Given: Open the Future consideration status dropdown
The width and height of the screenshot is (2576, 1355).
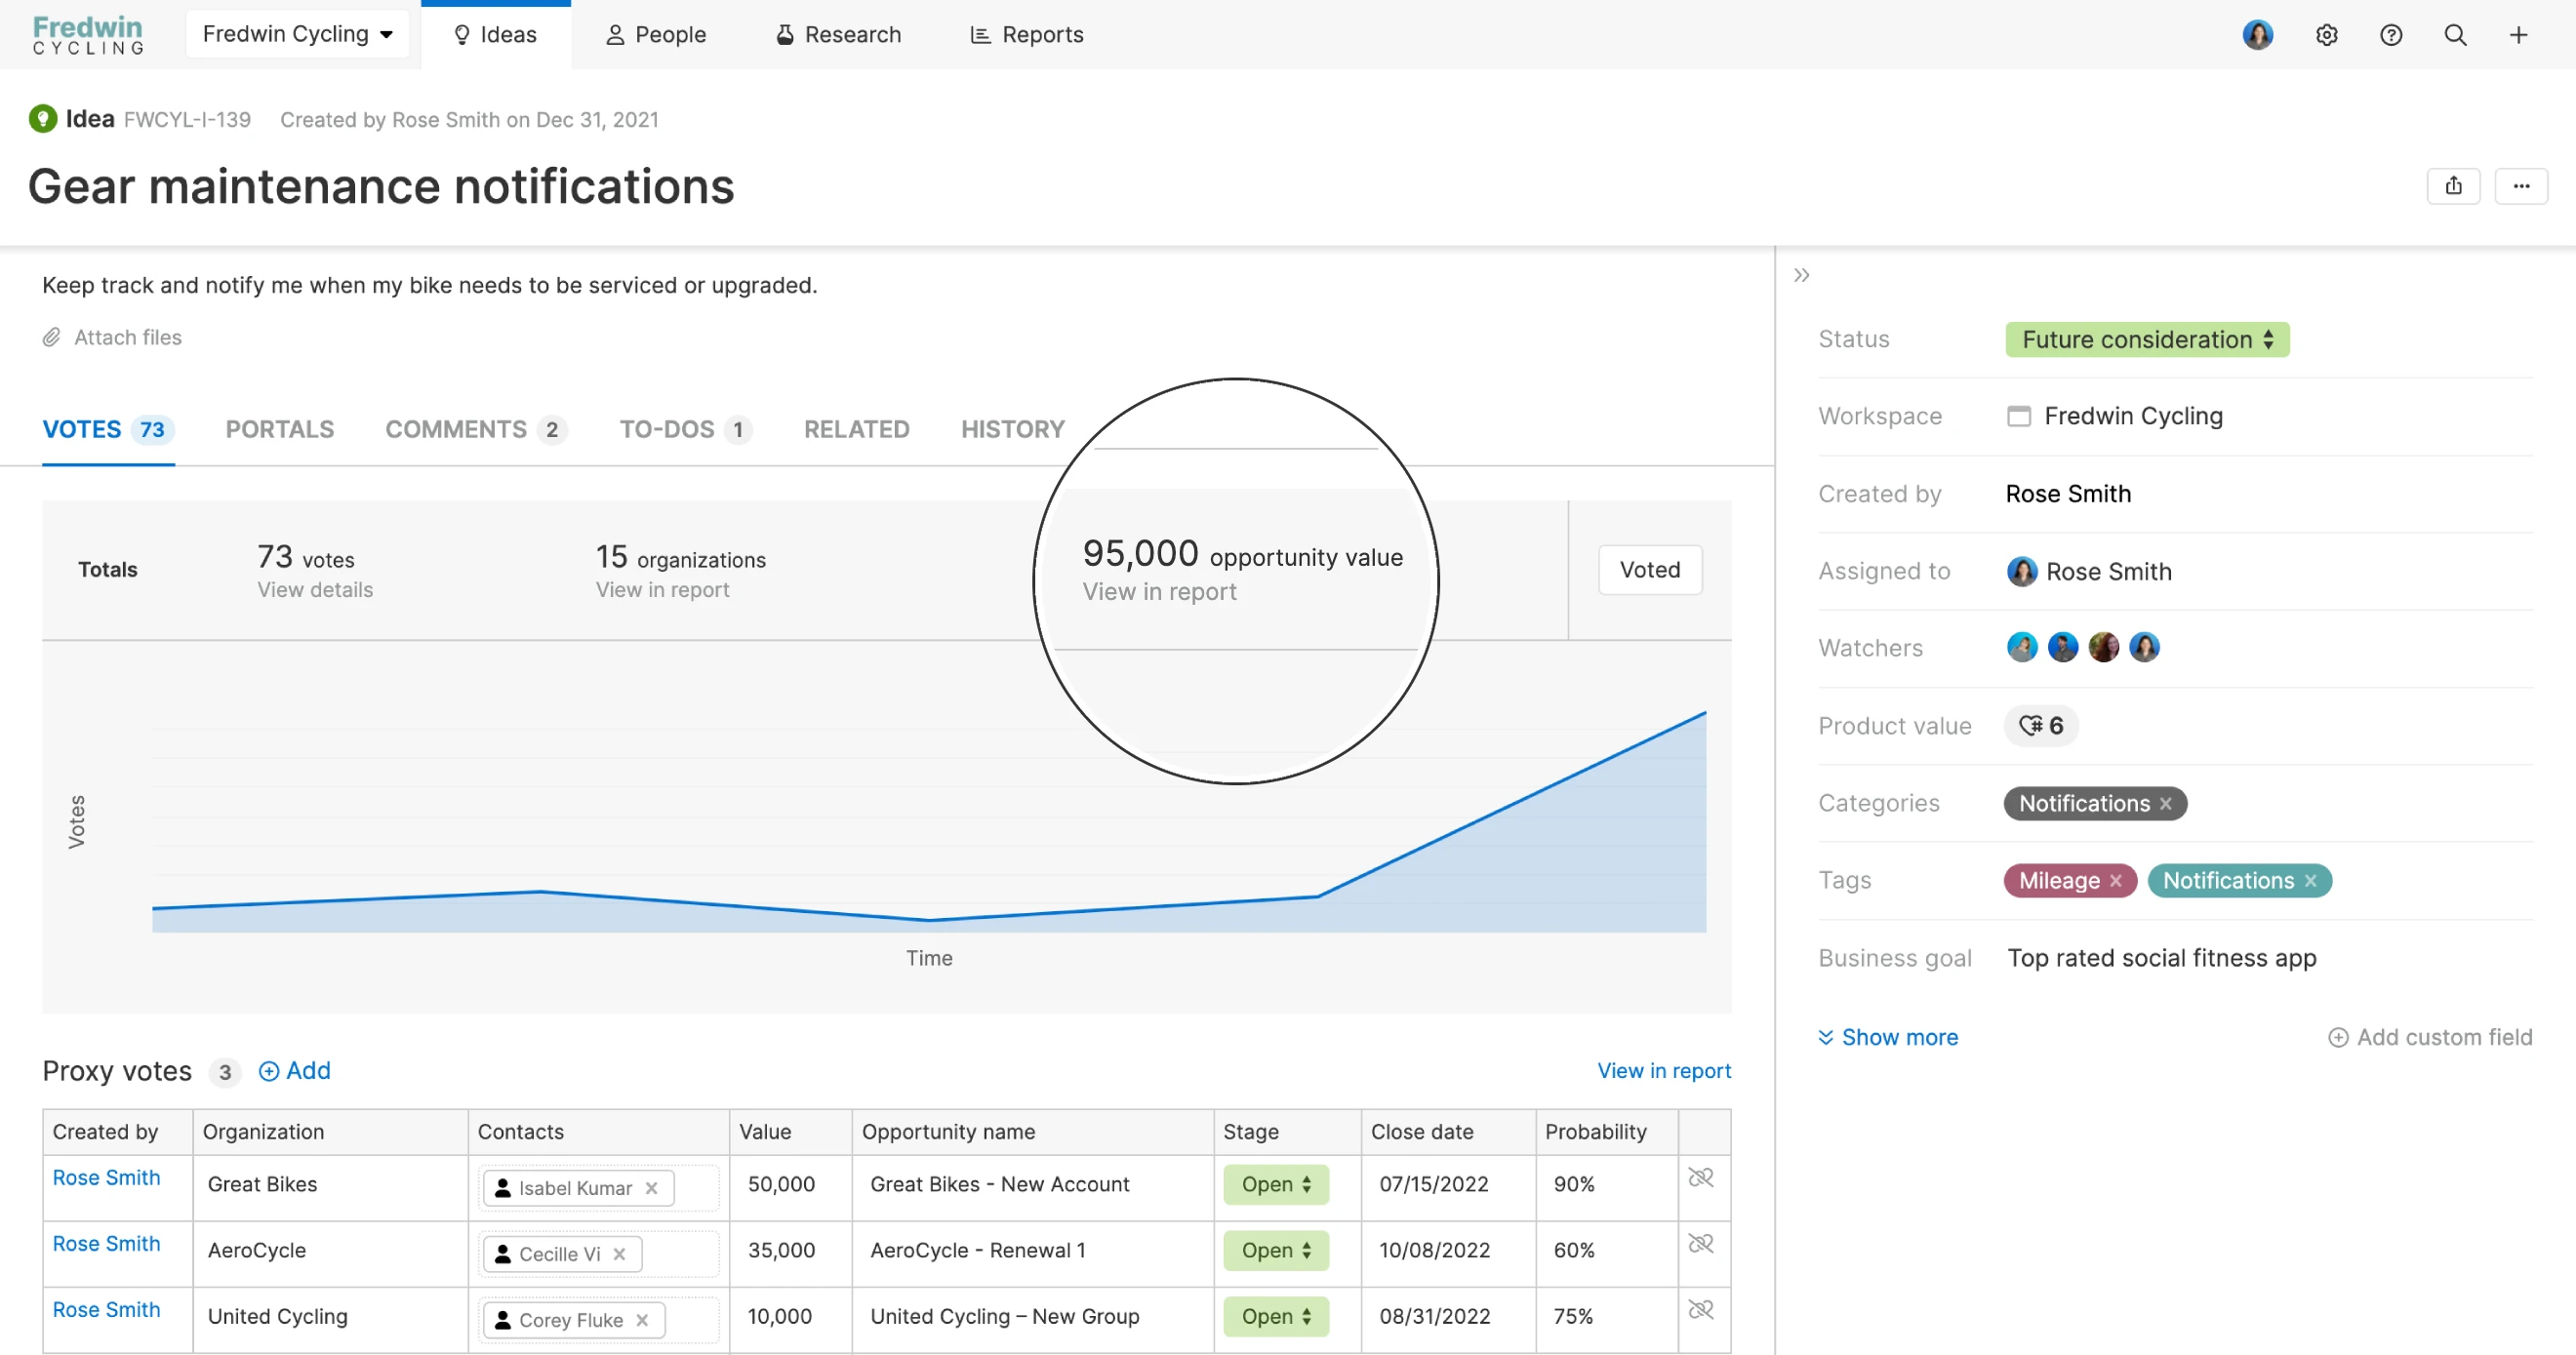Looking at the screenshot, I should (2146, 339).
